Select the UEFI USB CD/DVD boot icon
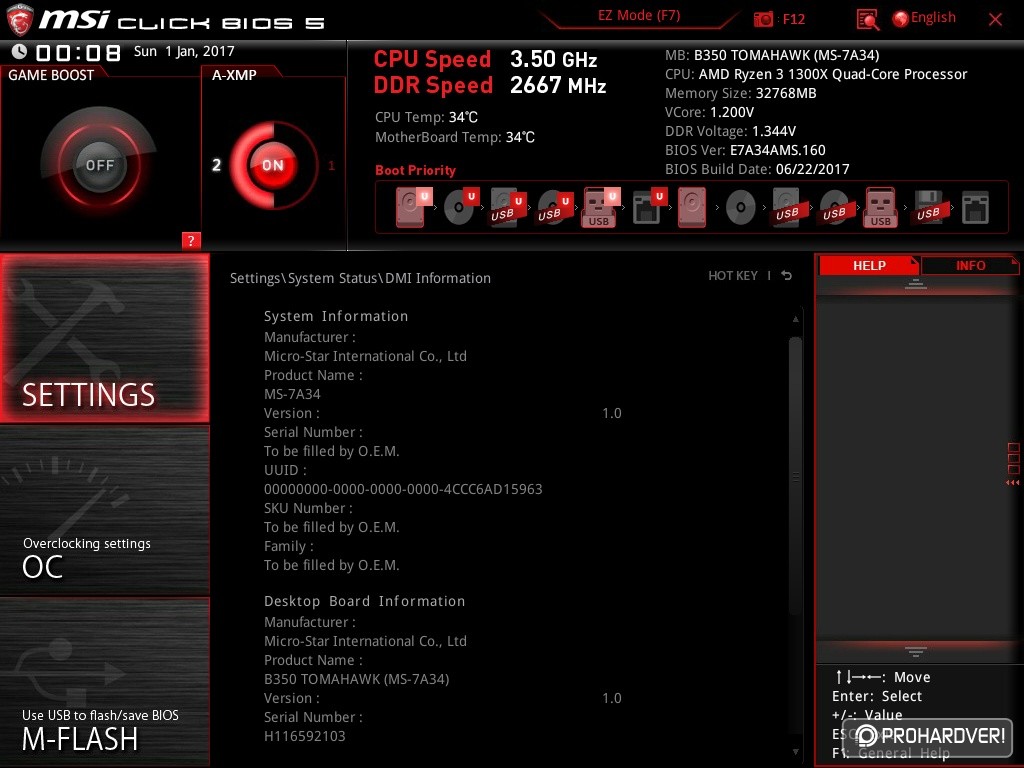1024x768 pixels. (555, 208)
